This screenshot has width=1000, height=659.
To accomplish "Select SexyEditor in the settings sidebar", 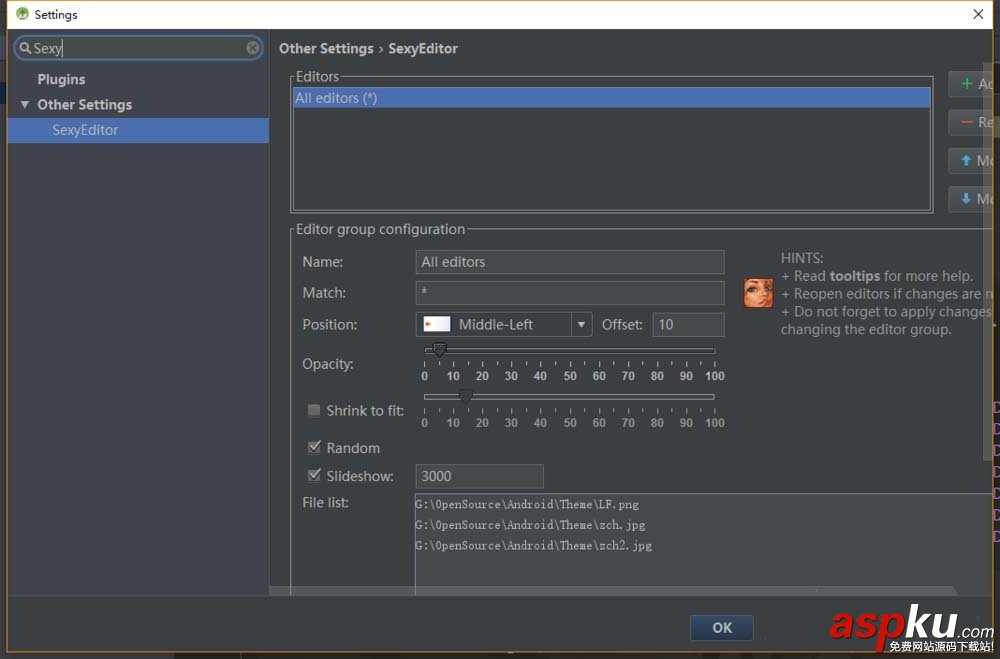I will (x=86, y=130).
